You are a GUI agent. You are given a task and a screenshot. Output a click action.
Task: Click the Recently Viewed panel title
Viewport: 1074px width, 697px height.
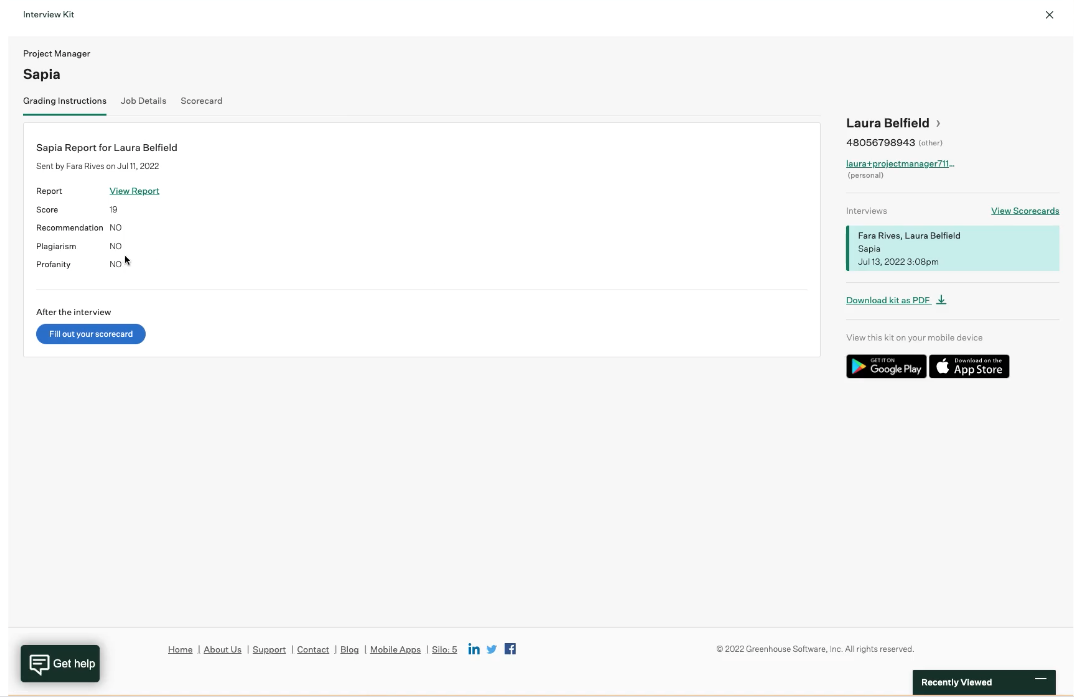[956, 683]
